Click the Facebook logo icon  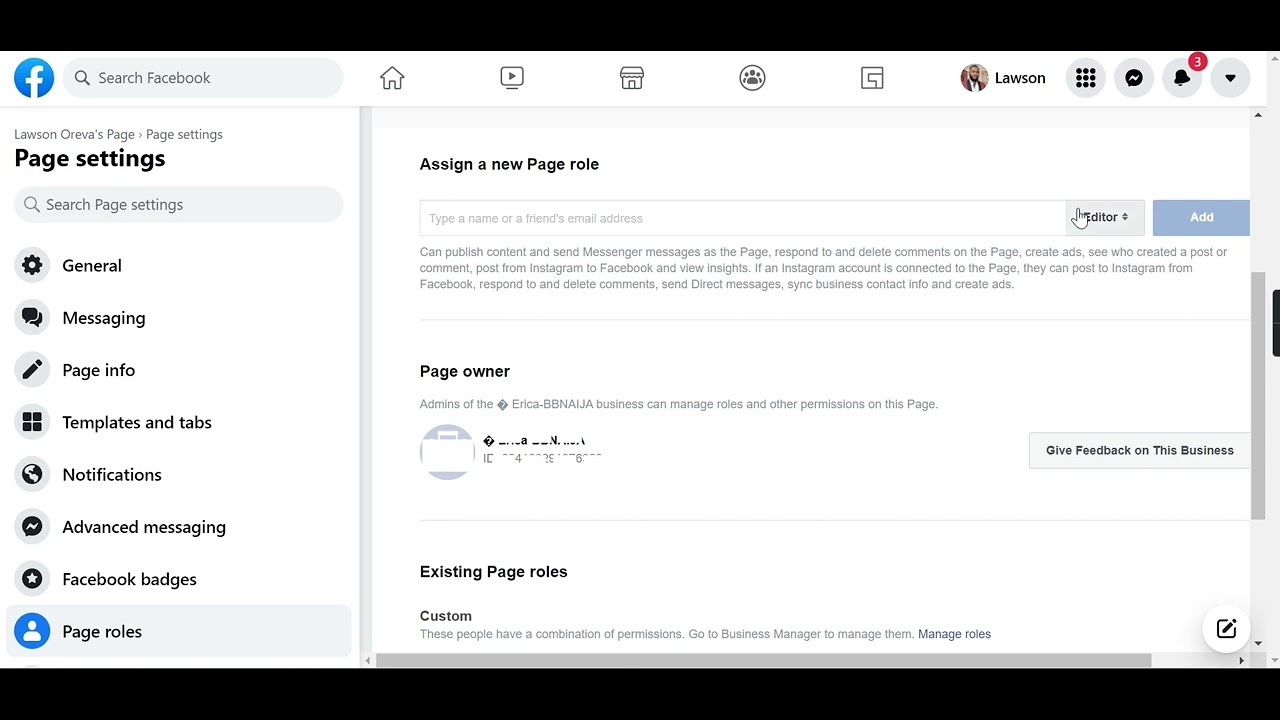(x=34, y=78)
